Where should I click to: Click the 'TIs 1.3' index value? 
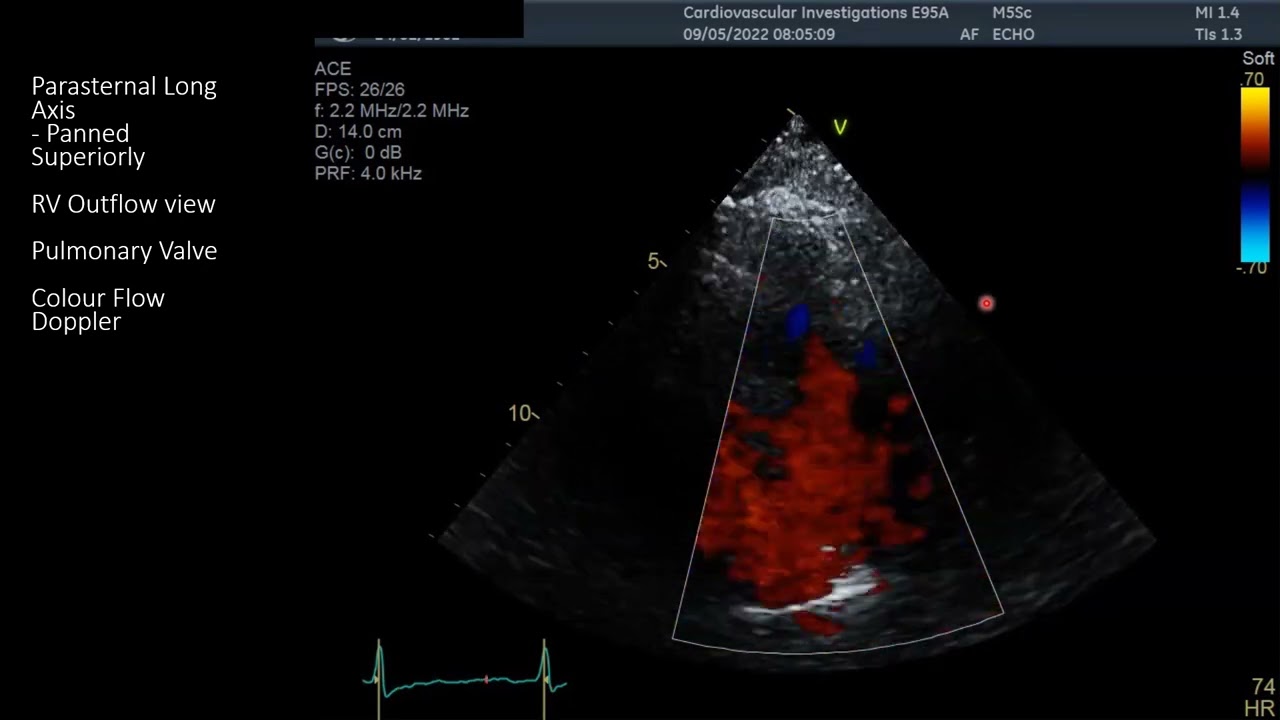(1218, 34)
